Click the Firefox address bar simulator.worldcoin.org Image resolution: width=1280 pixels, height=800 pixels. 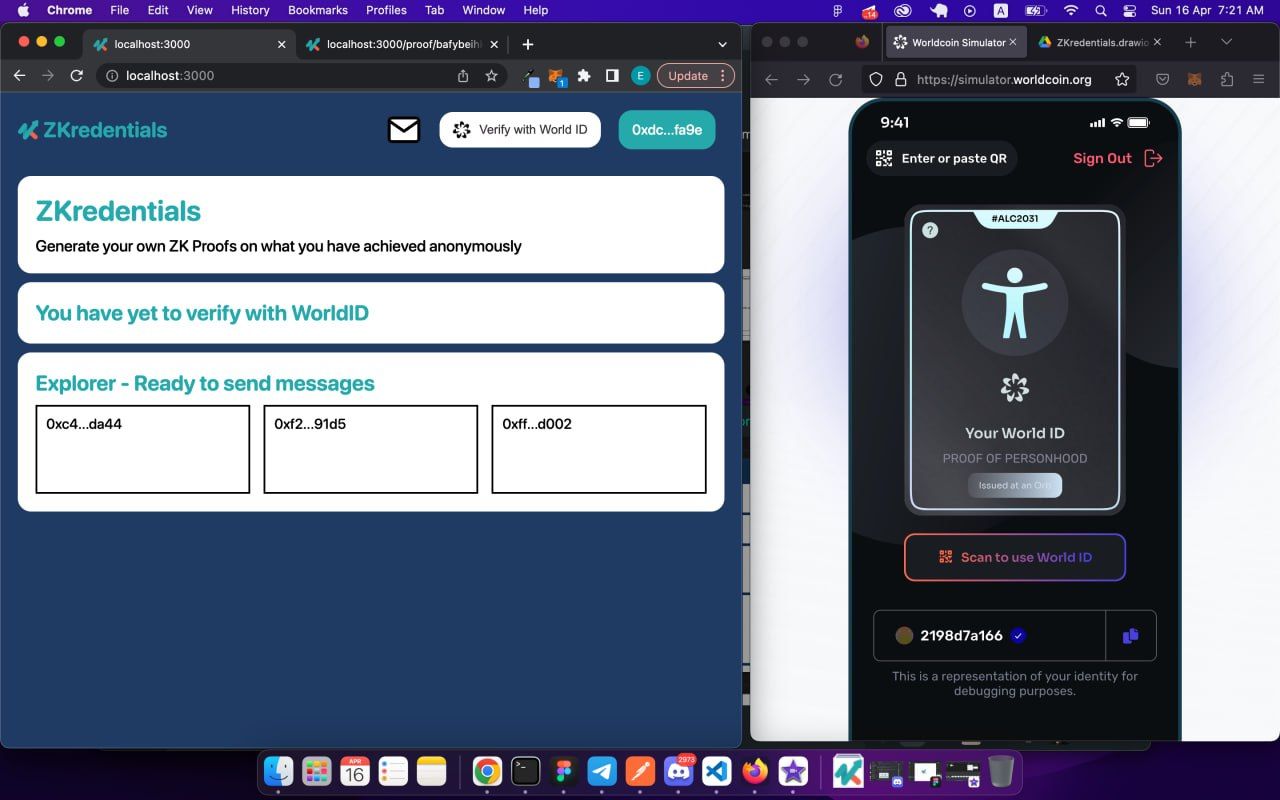click(1000, 79)
